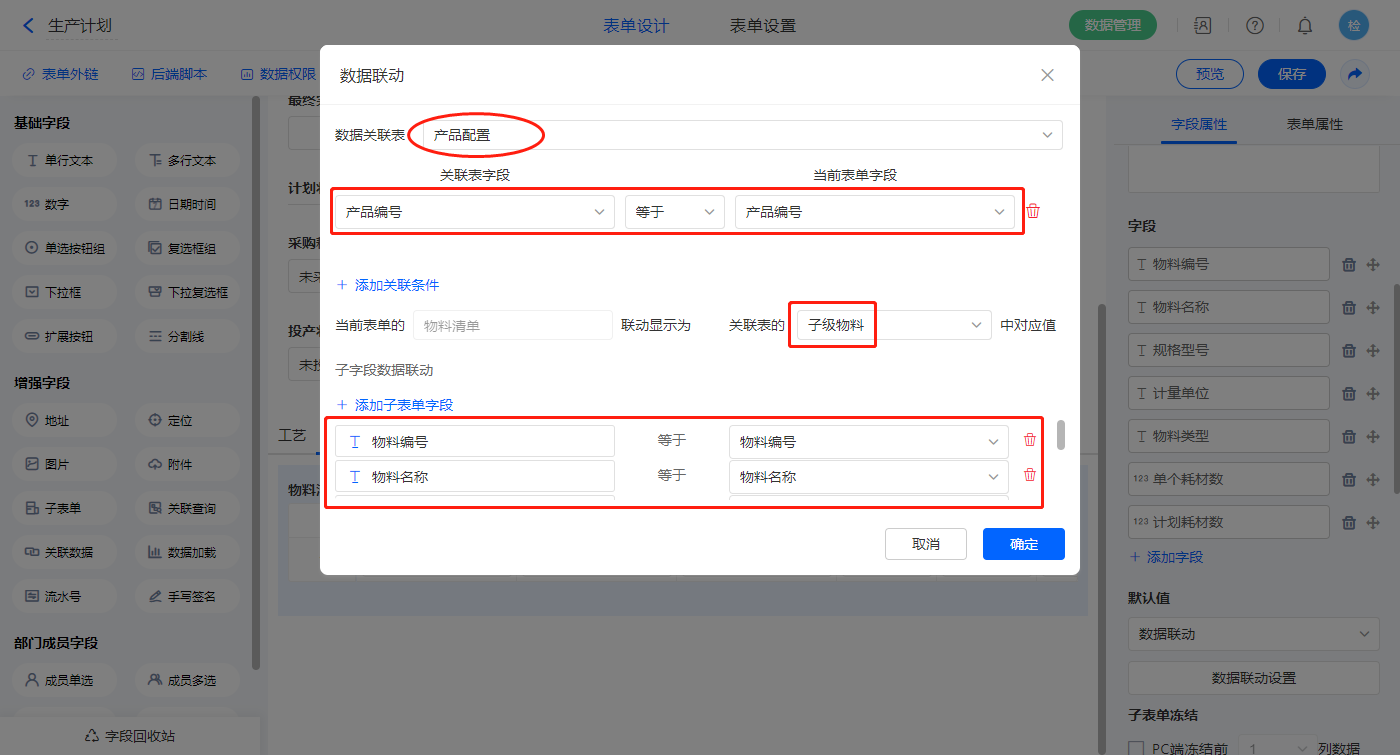The width and height of the screenshot is (1400, 755).
Task: Open the help question mark icon
Action: click(1255, 26)
